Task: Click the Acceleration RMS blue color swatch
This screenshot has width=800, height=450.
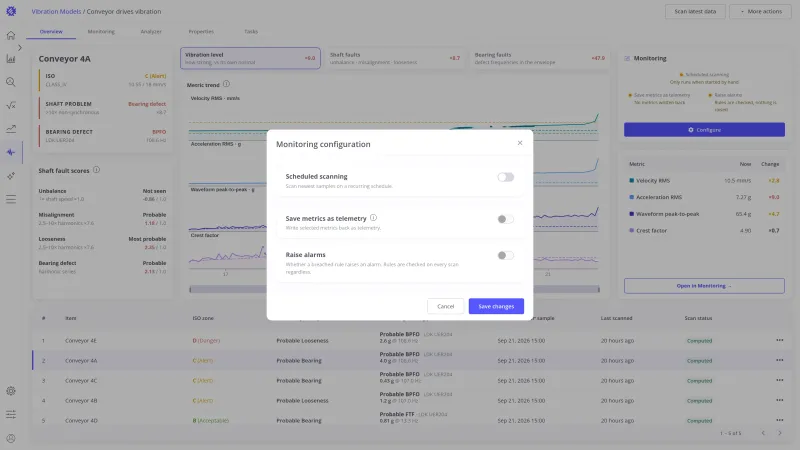Action: [x=632, y=197]
